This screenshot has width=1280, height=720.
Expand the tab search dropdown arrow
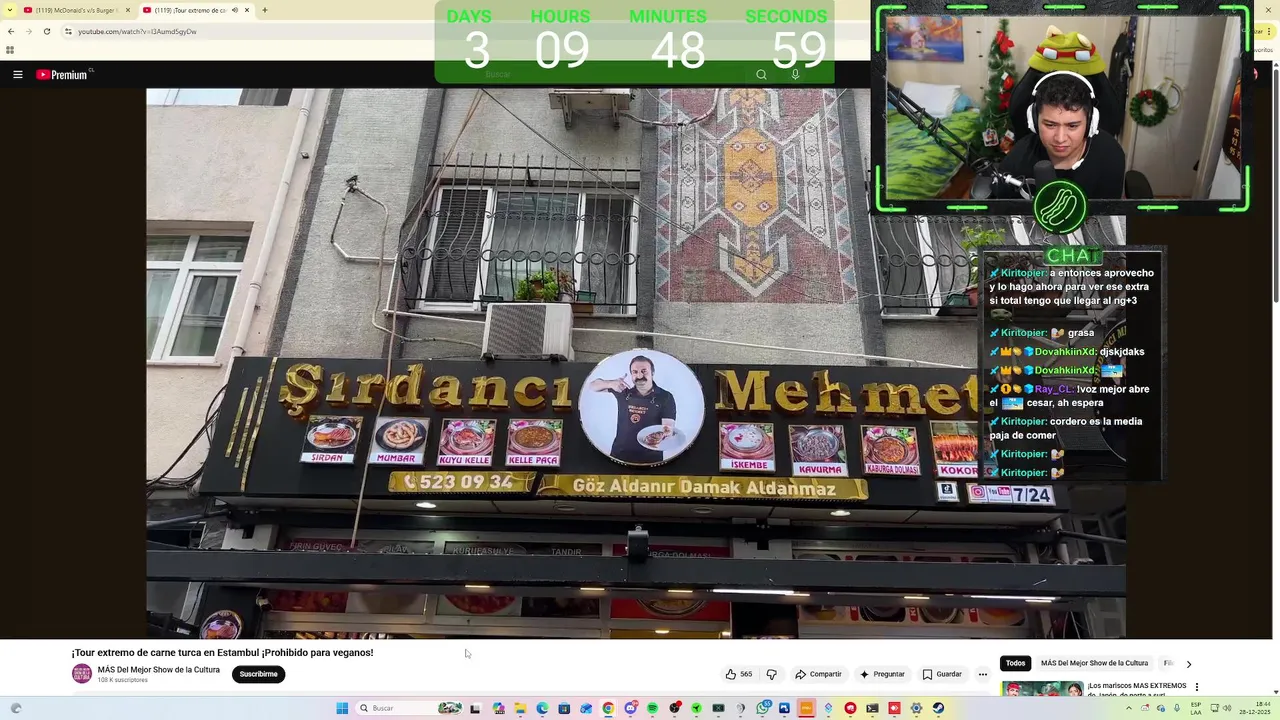(10, 10)
